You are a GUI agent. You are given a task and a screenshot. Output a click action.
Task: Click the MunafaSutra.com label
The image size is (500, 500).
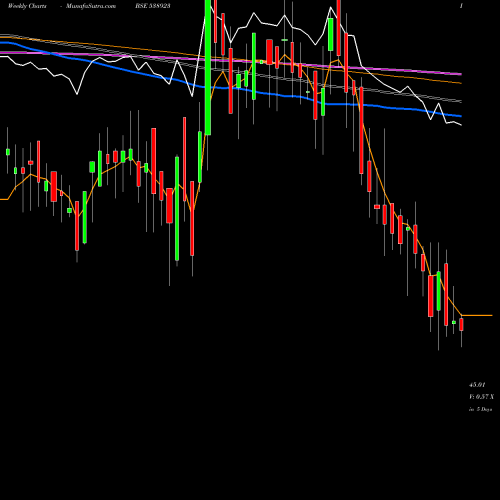(x=91, y=6)
